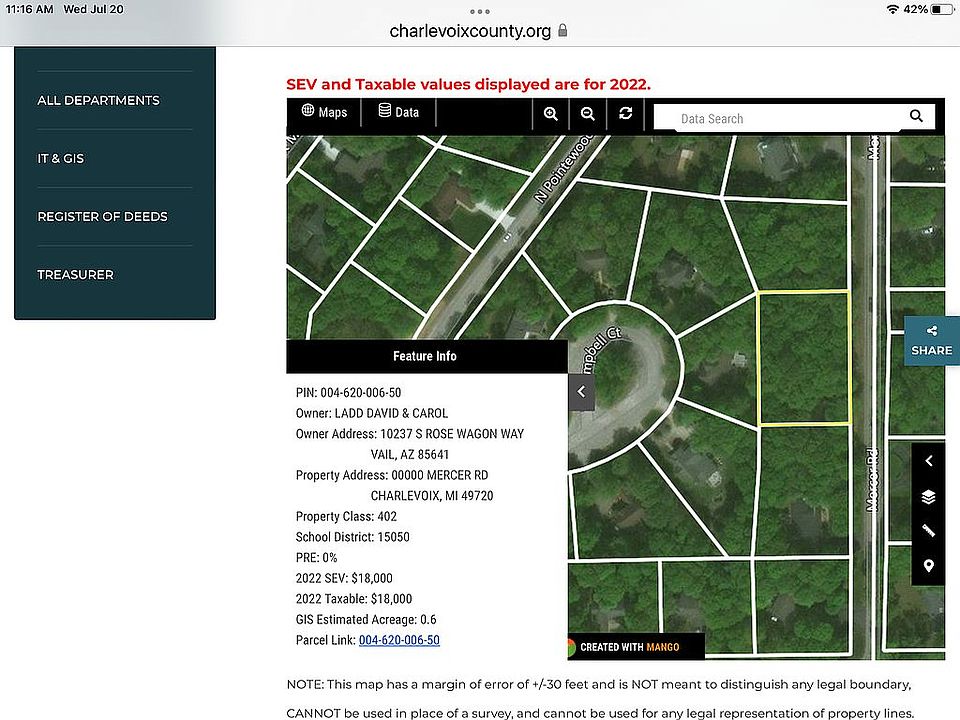Select the ruler measure tool

(x=929, y=531)
